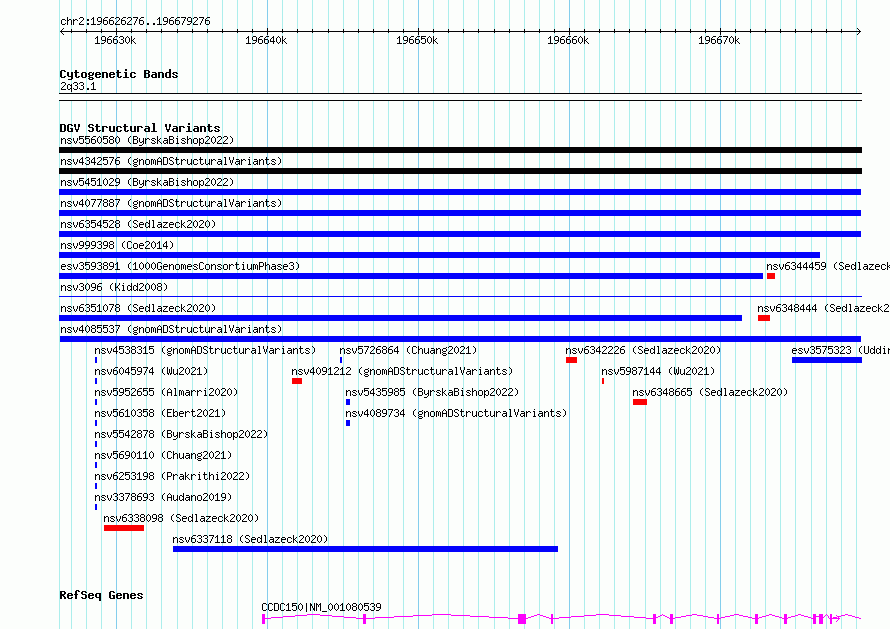The image size is (890, 629).
Task: Click the DGV Structural Variants track heading
Action: click(140, 128)
